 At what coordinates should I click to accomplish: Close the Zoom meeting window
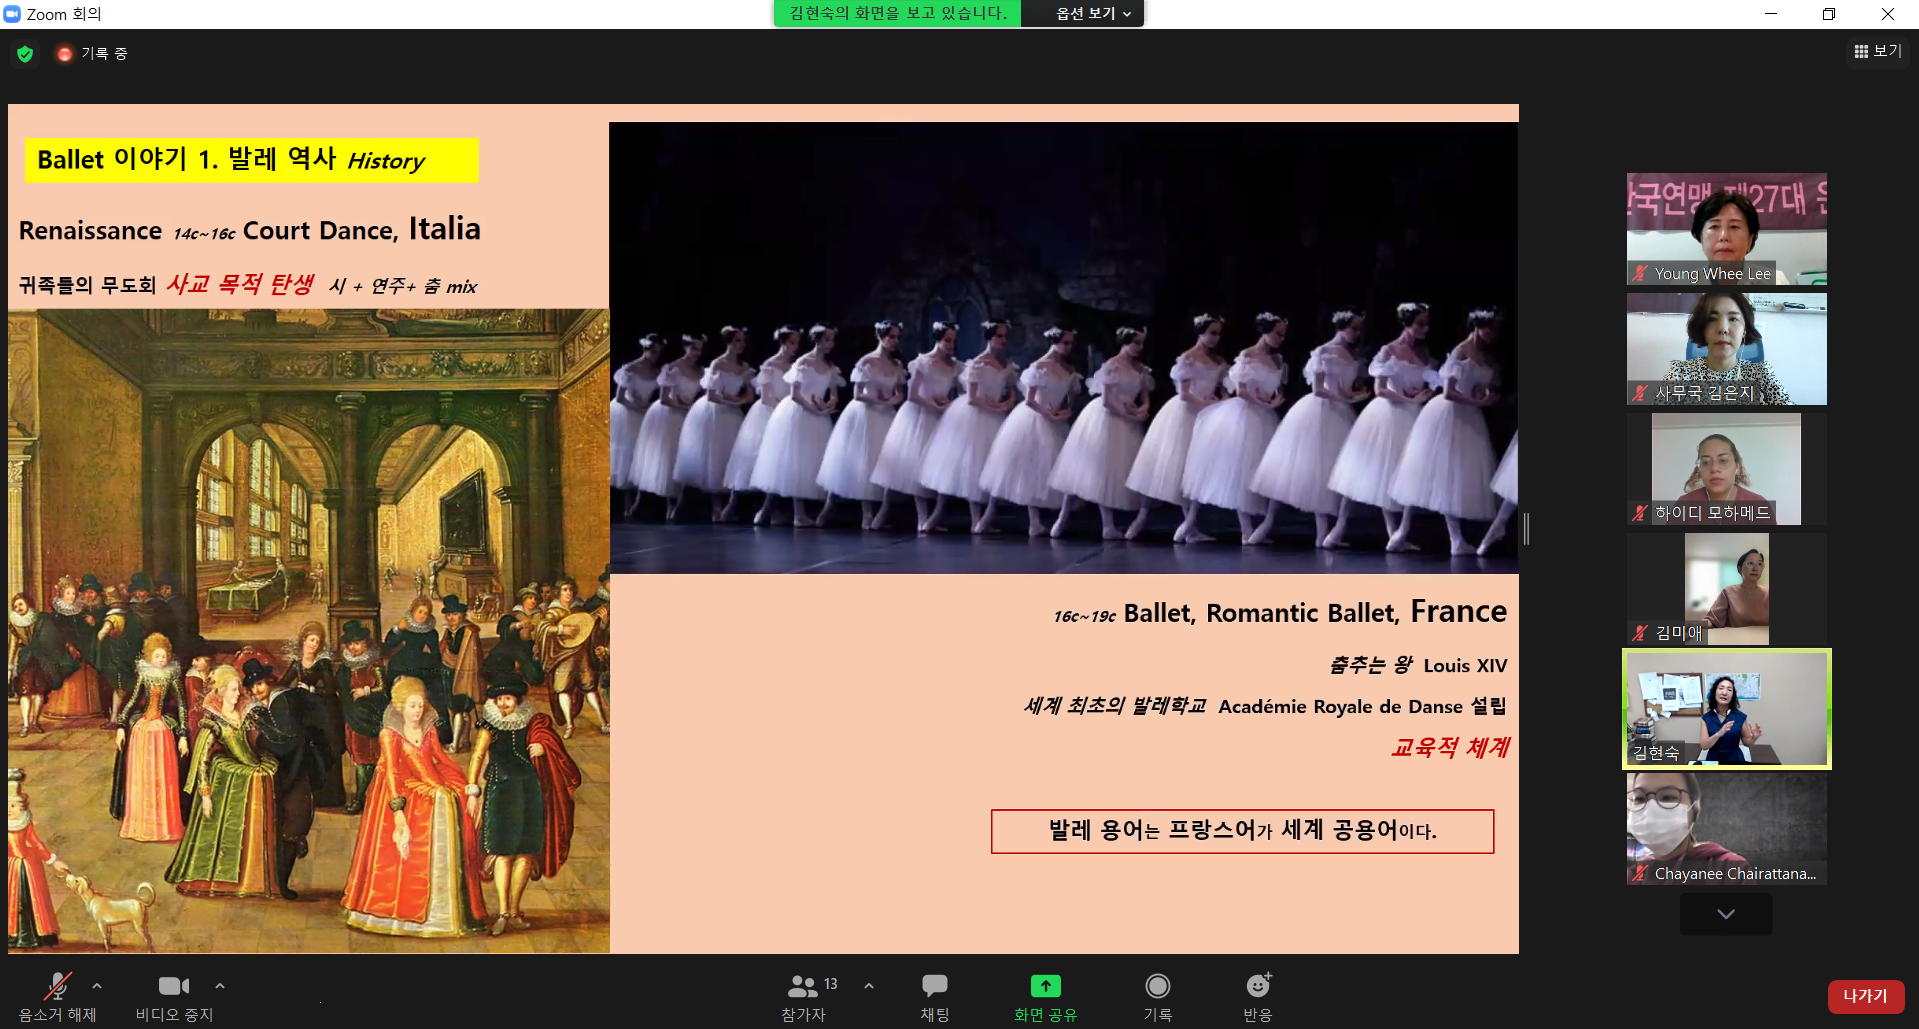pyautogui.click(x=1888, y=14)
